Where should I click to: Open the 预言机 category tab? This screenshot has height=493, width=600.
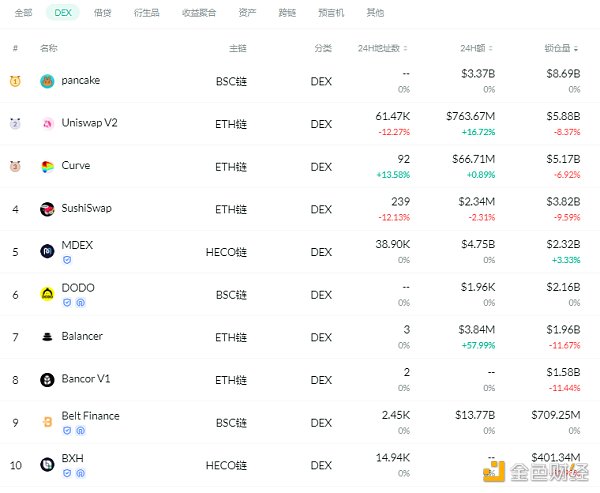coord(331,14)
